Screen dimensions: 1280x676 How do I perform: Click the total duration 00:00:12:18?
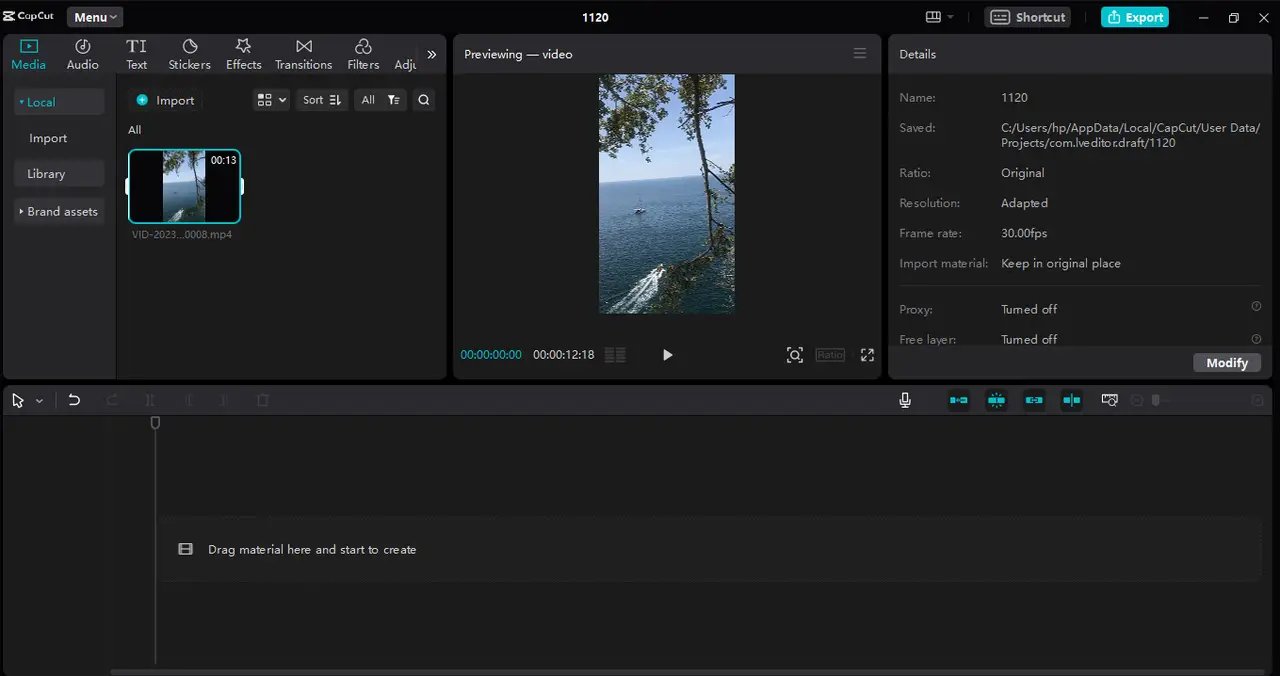563,355
